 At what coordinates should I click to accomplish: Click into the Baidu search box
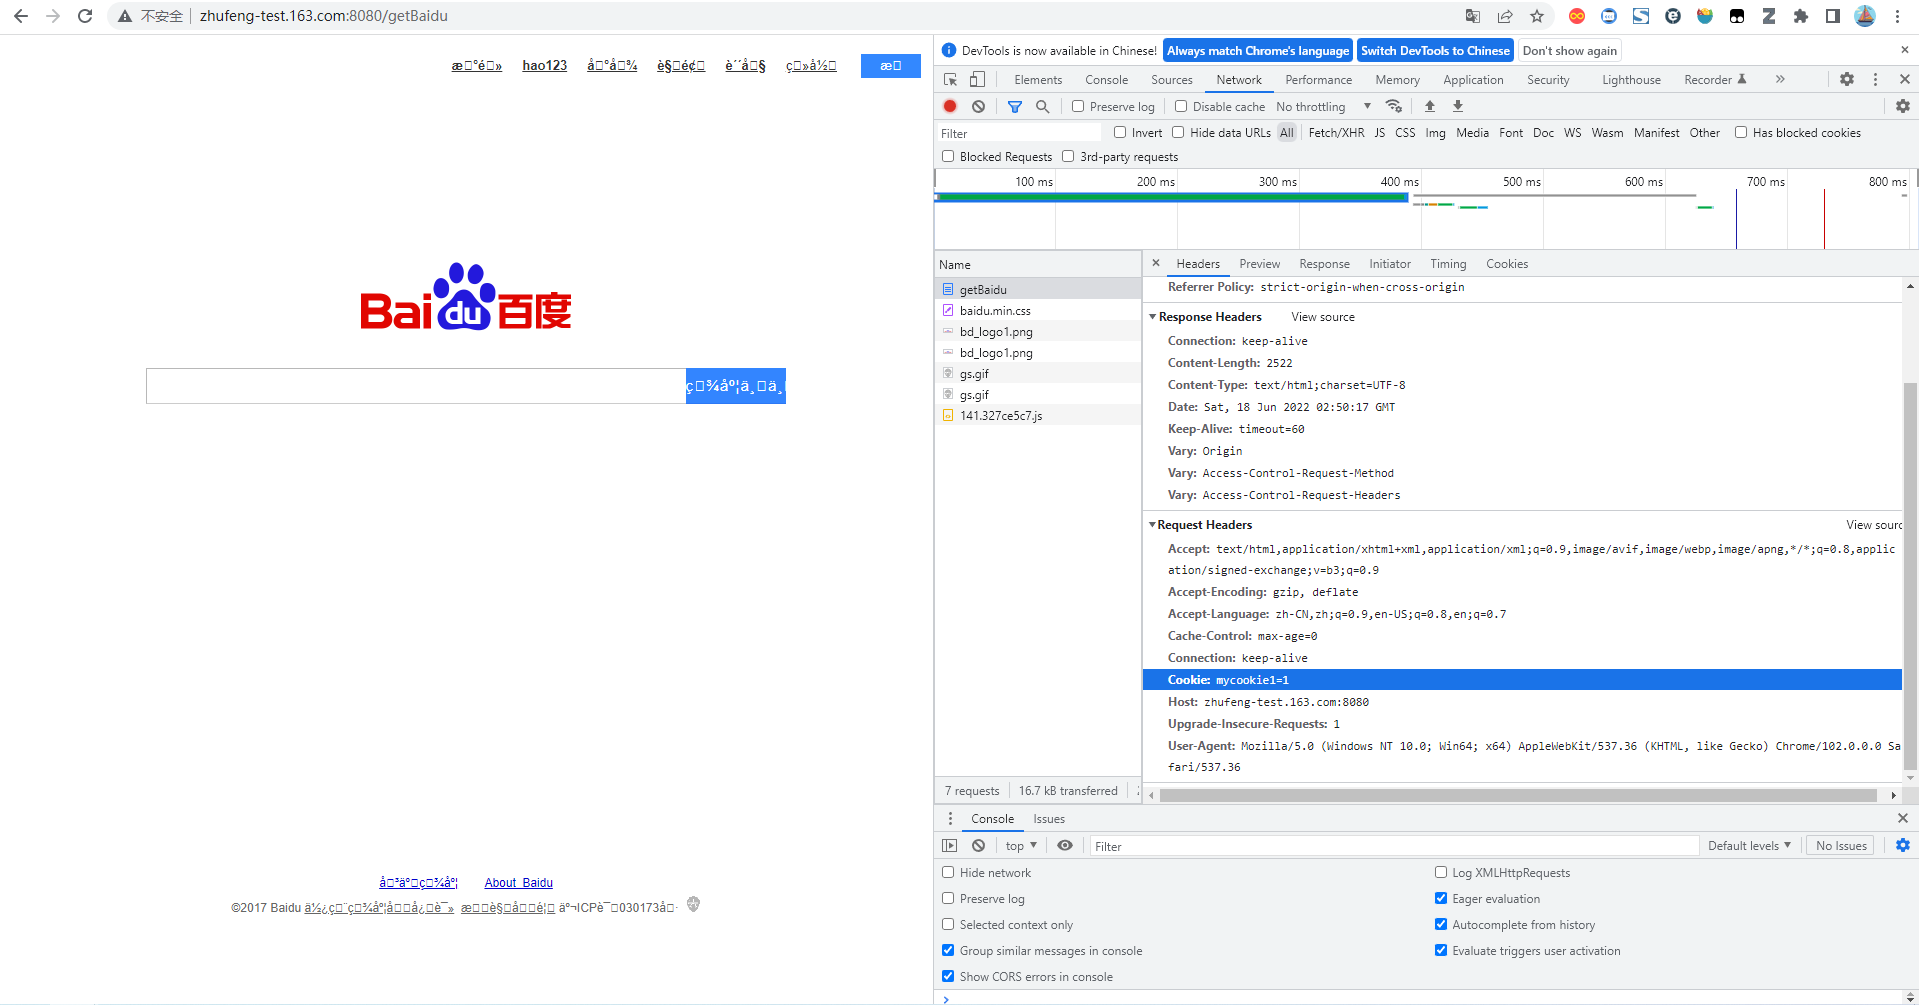click(416, 386)
